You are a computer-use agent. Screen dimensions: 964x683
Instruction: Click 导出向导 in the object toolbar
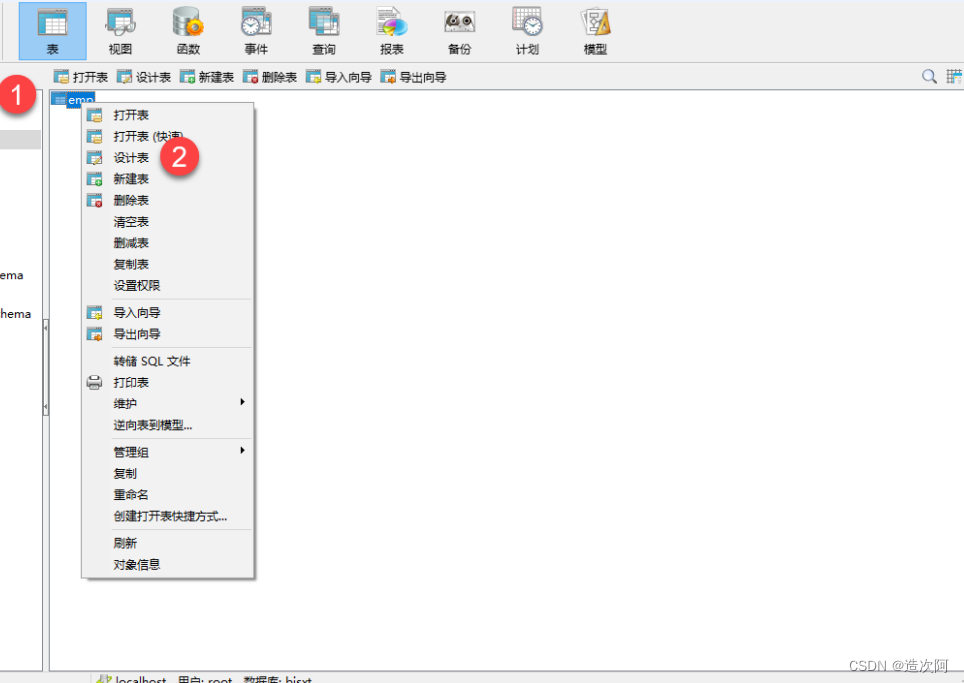pyautogui.click(x=413, y=77)
